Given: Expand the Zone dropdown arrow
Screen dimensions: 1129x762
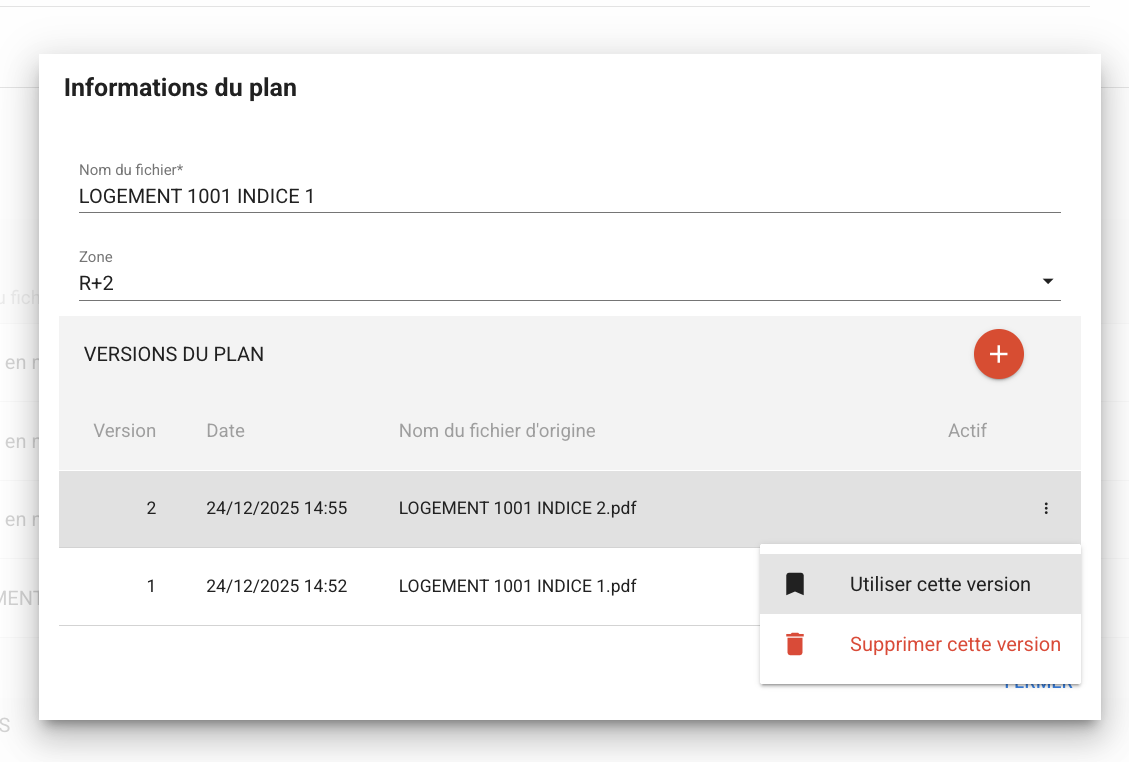Looking at the screenshot, I should click(1048, 282).
